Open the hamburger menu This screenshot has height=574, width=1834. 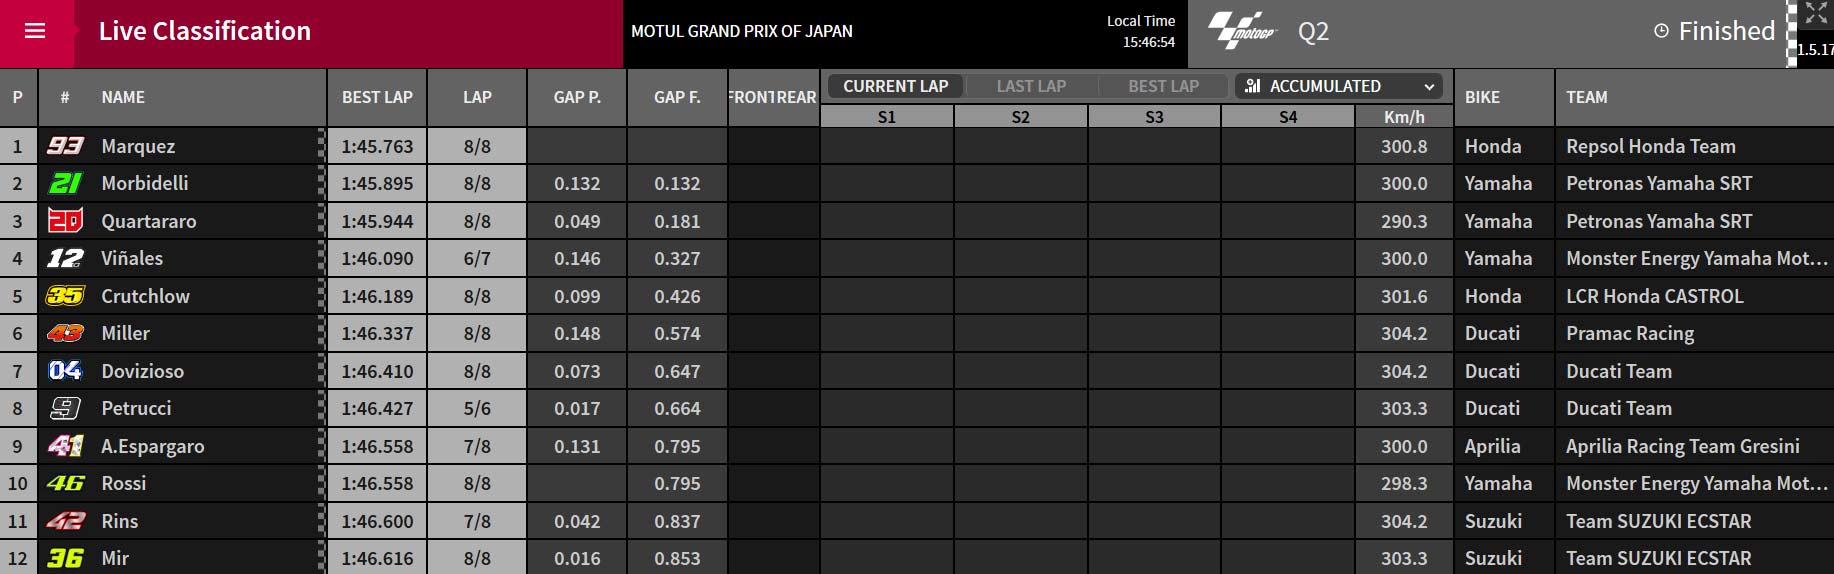click(x=35, y=31)
